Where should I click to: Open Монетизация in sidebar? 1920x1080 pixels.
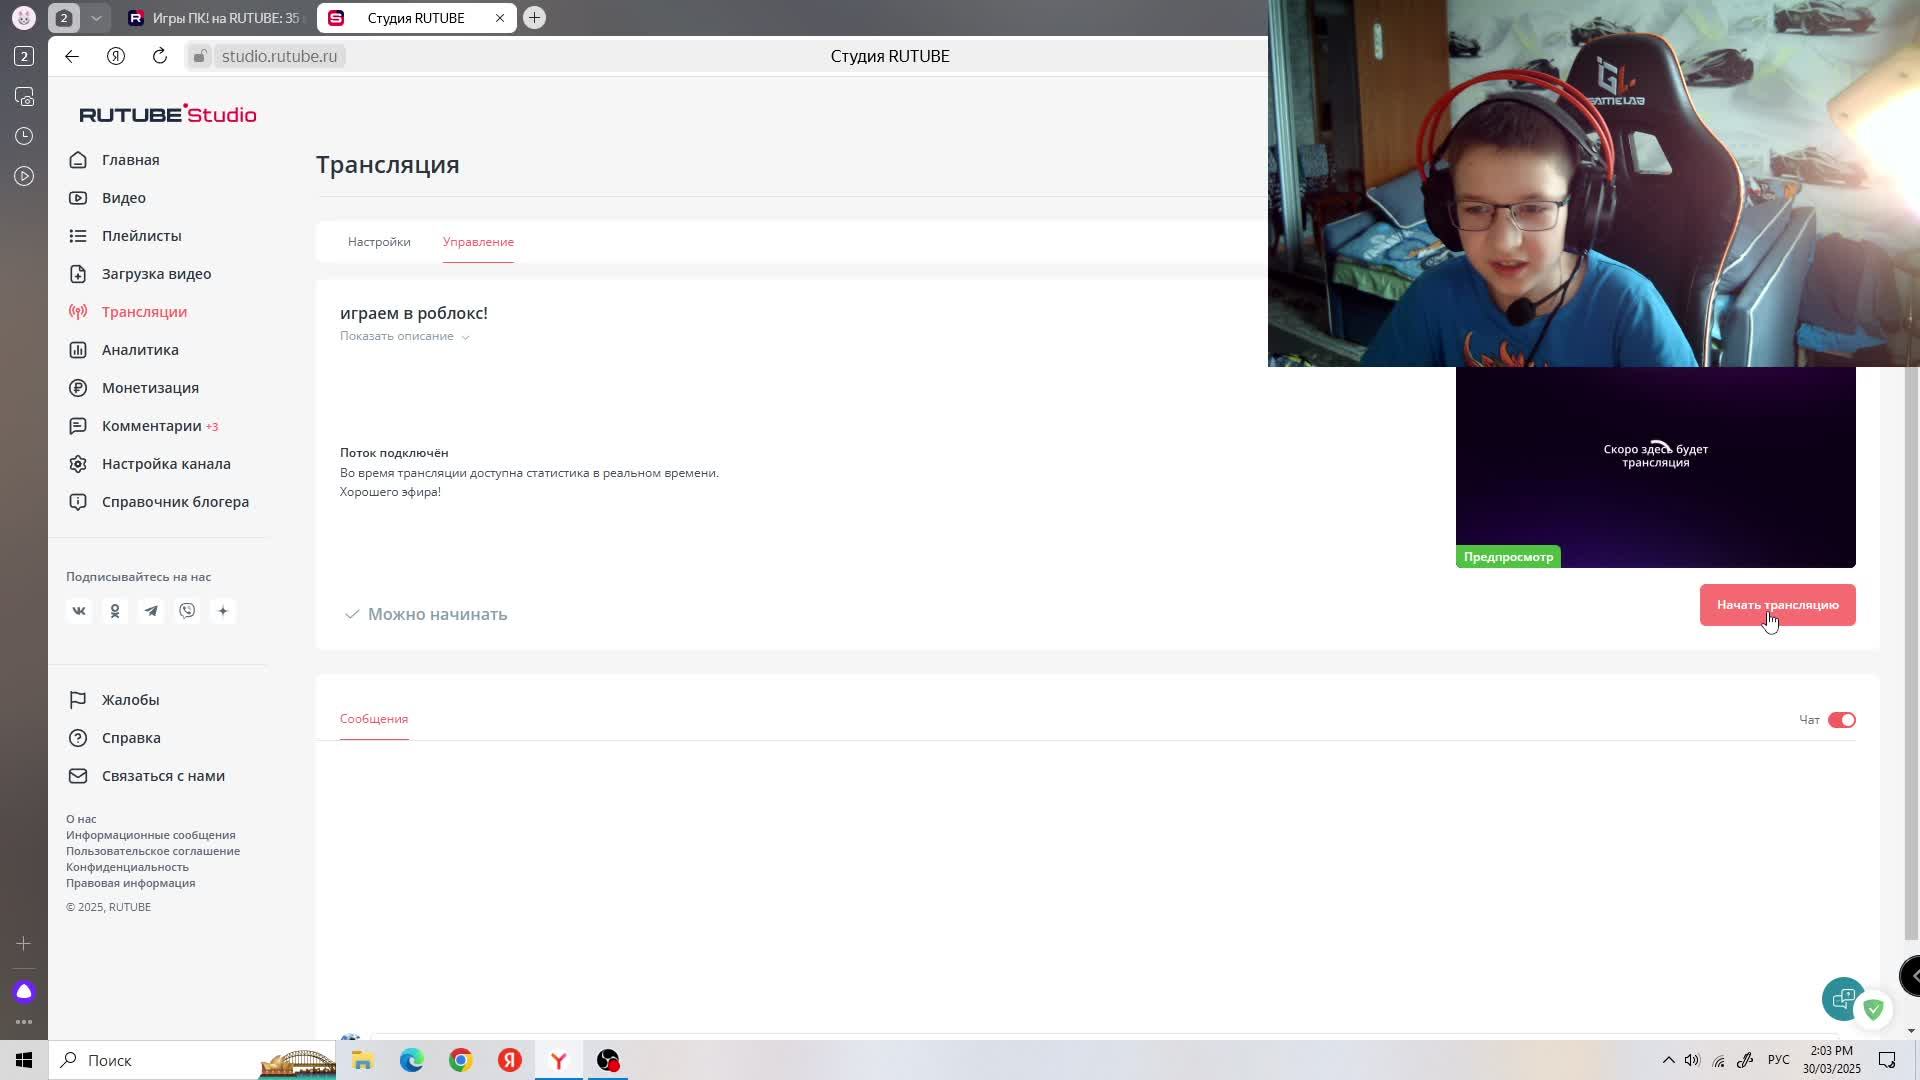(x=150, y=388)
